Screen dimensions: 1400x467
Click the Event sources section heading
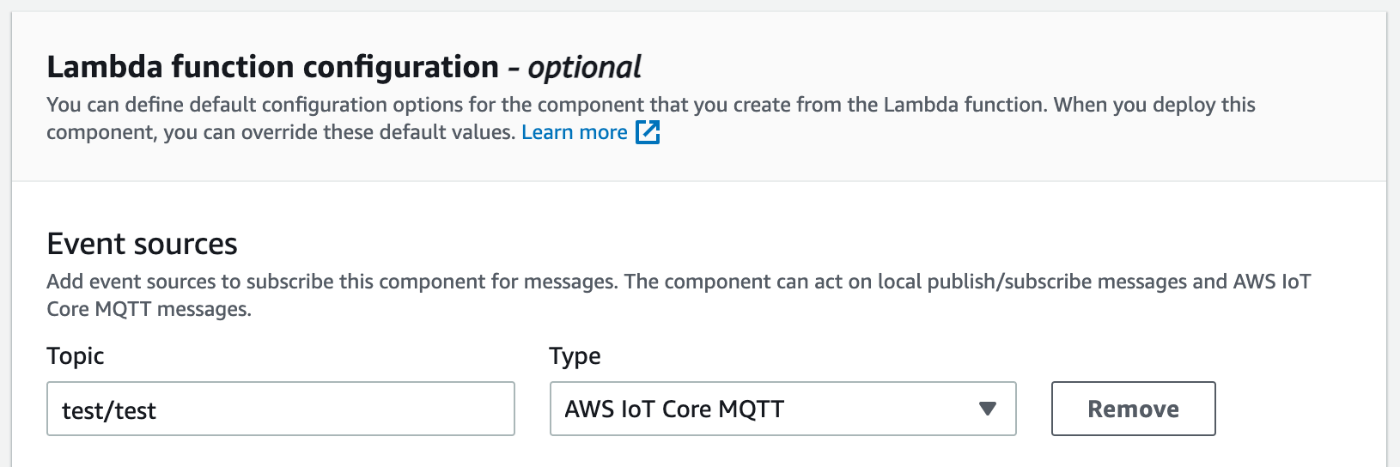(142, 244)
